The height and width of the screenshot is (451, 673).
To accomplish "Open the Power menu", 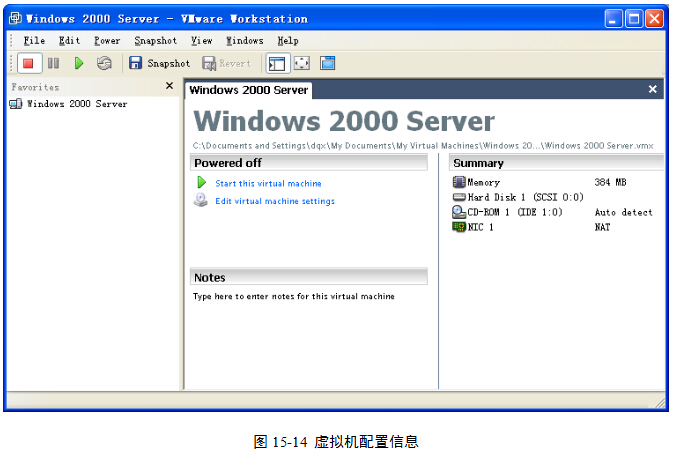I will pos(107,41).
